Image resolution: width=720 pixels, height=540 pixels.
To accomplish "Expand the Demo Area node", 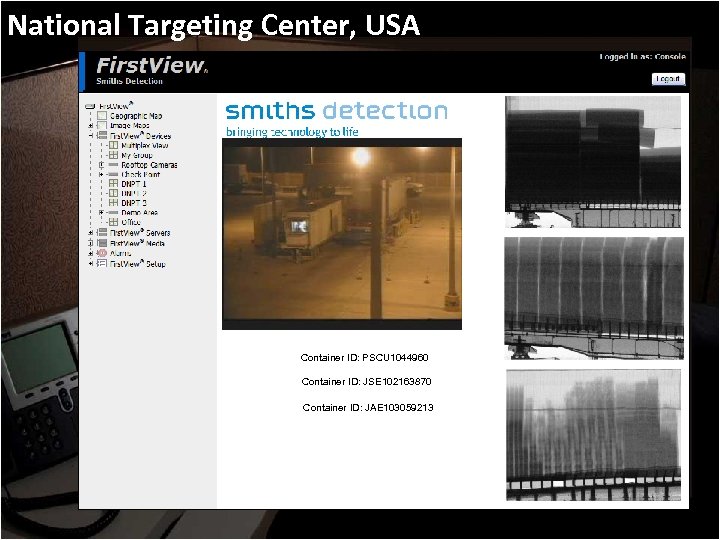I will [101, 213].
